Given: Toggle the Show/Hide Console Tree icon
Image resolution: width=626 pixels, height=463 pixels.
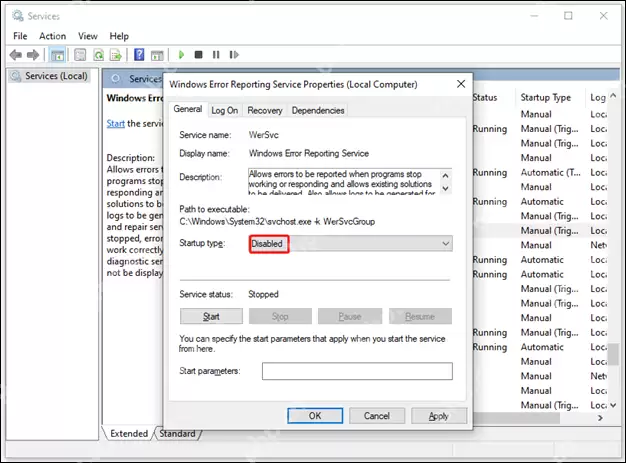Looking at the screenshot, I should pos(57,55).
